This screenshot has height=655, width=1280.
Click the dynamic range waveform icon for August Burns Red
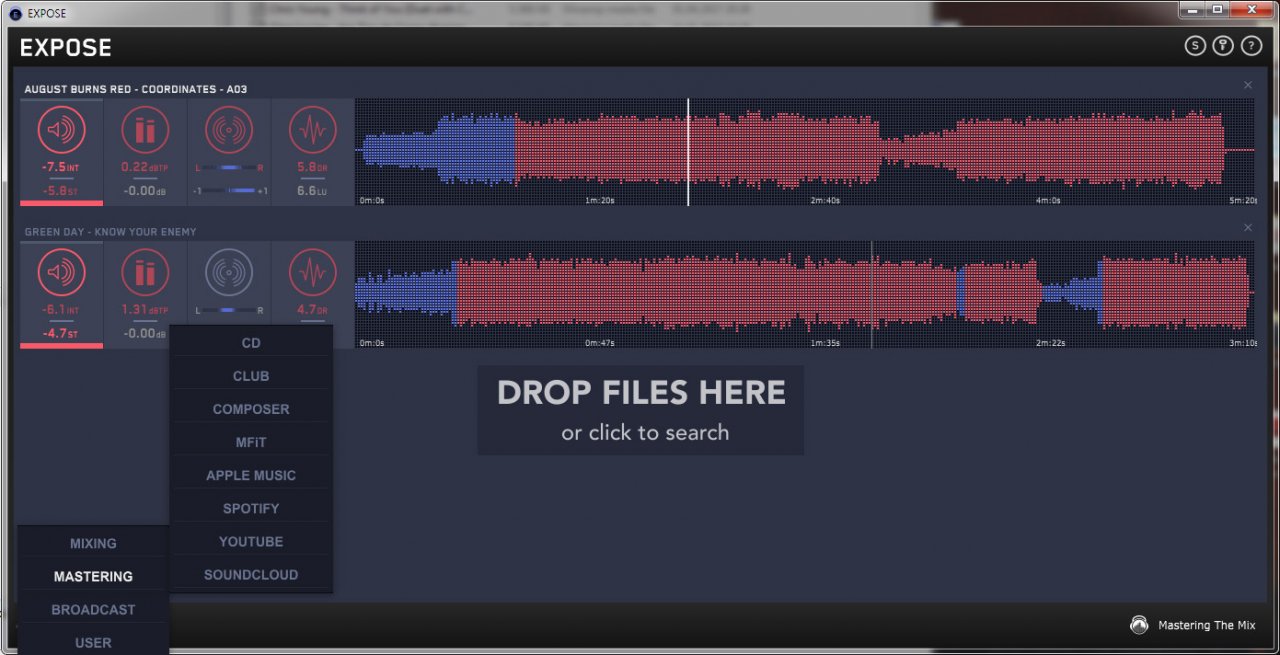pyautogui.click(x=313, y=130)
